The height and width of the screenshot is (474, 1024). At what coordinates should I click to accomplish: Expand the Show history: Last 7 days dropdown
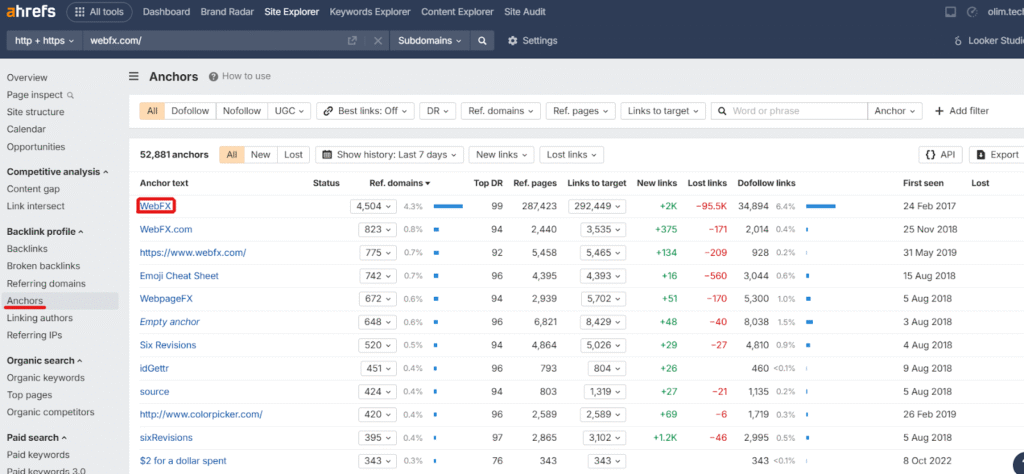(x=389, y=155)
